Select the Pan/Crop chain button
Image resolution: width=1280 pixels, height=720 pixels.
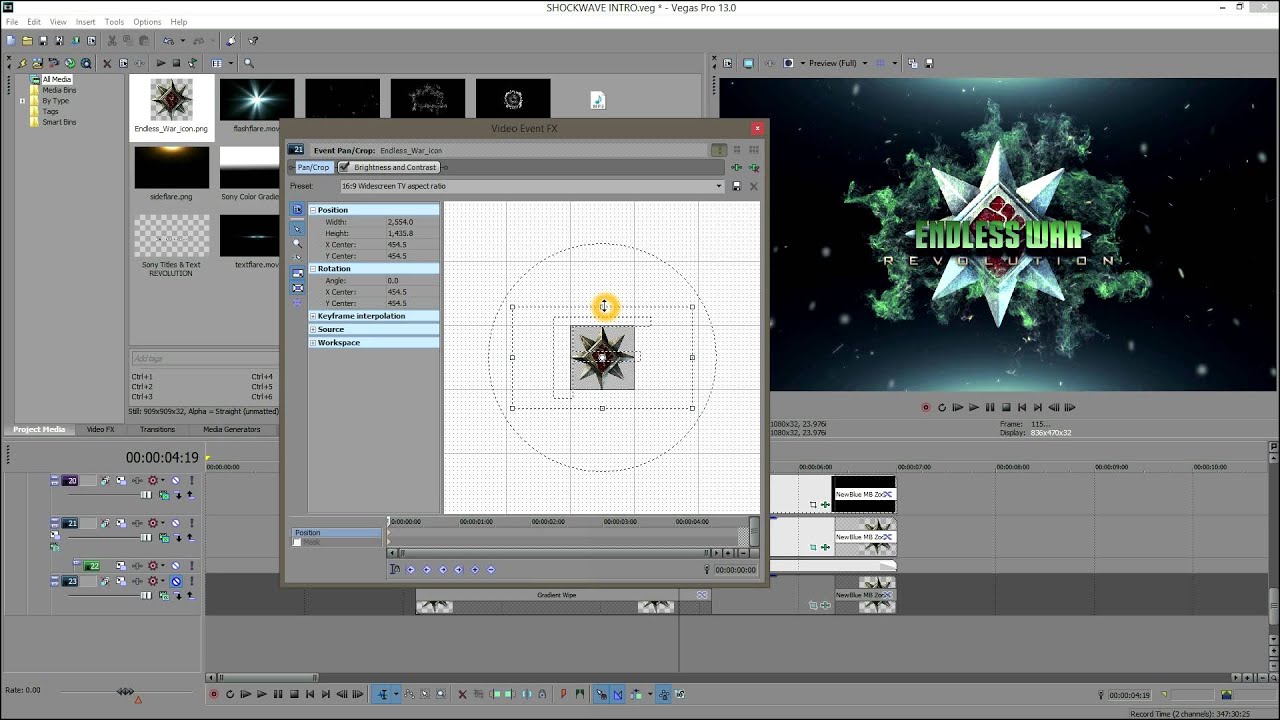tap(313, 167)
